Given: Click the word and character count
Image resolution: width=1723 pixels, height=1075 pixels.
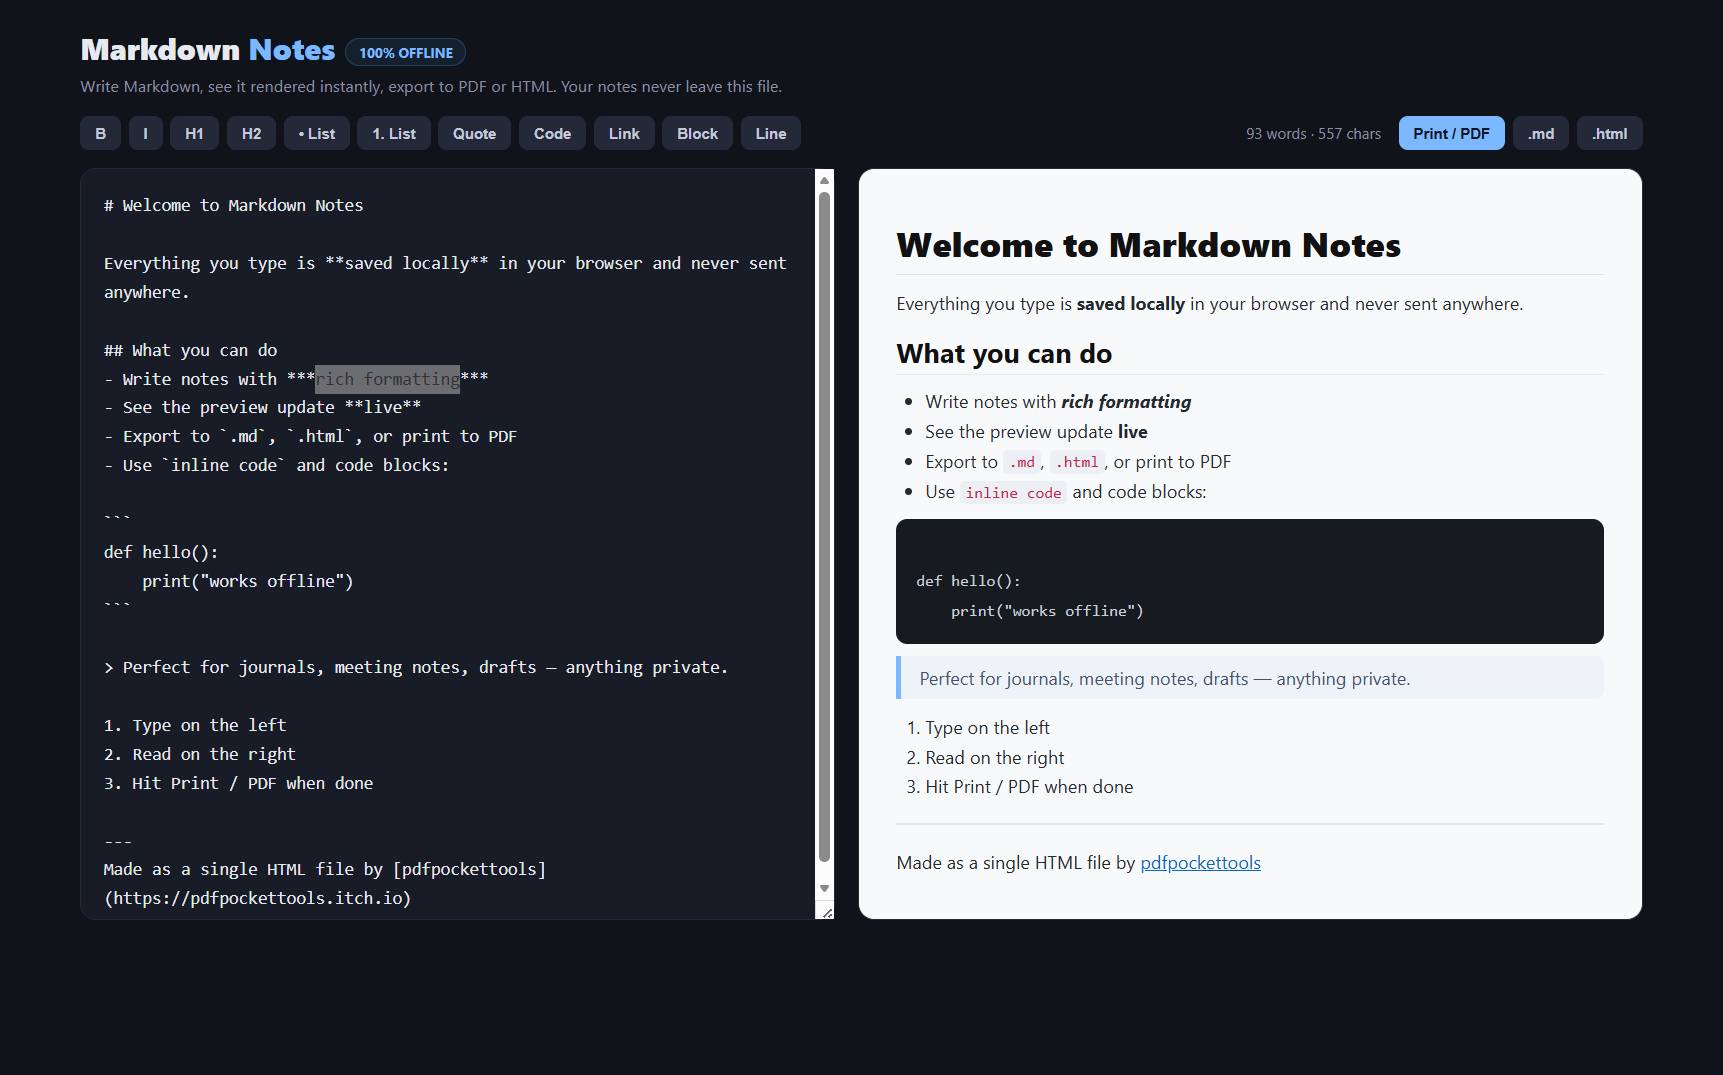Looking at the screenshot, I should click(x=1313, y=134).
